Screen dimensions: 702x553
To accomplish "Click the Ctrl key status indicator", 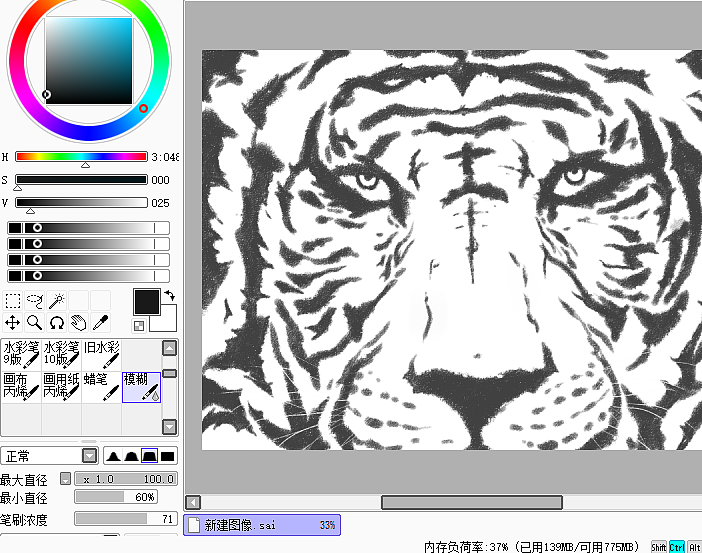I will coord(676,547).
